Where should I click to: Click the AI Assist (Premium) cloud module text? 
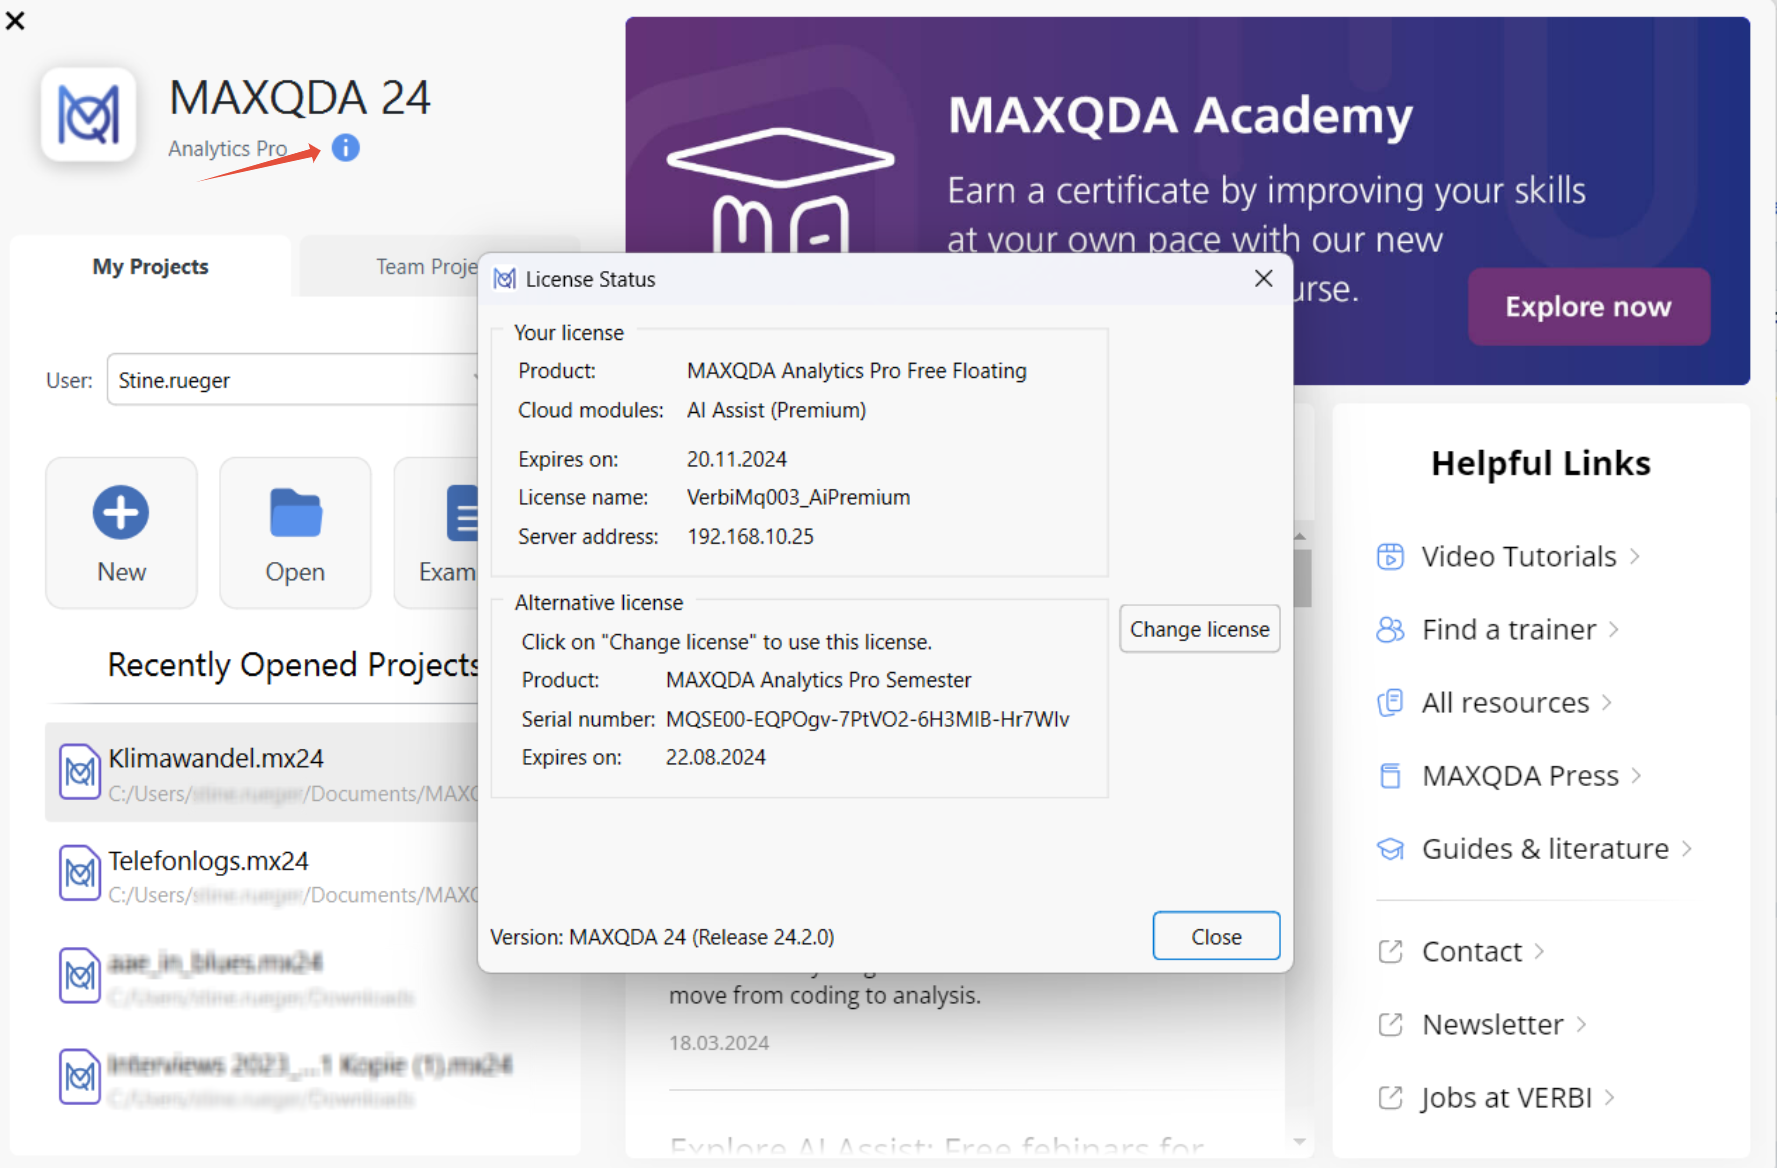click(x=776, y=410)
